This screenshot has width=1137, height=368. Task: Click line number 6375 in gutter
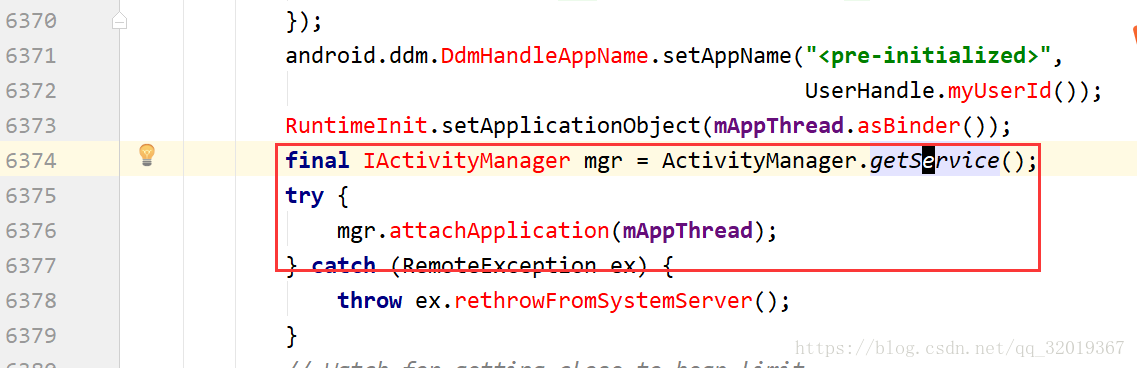tap(31, 196)
